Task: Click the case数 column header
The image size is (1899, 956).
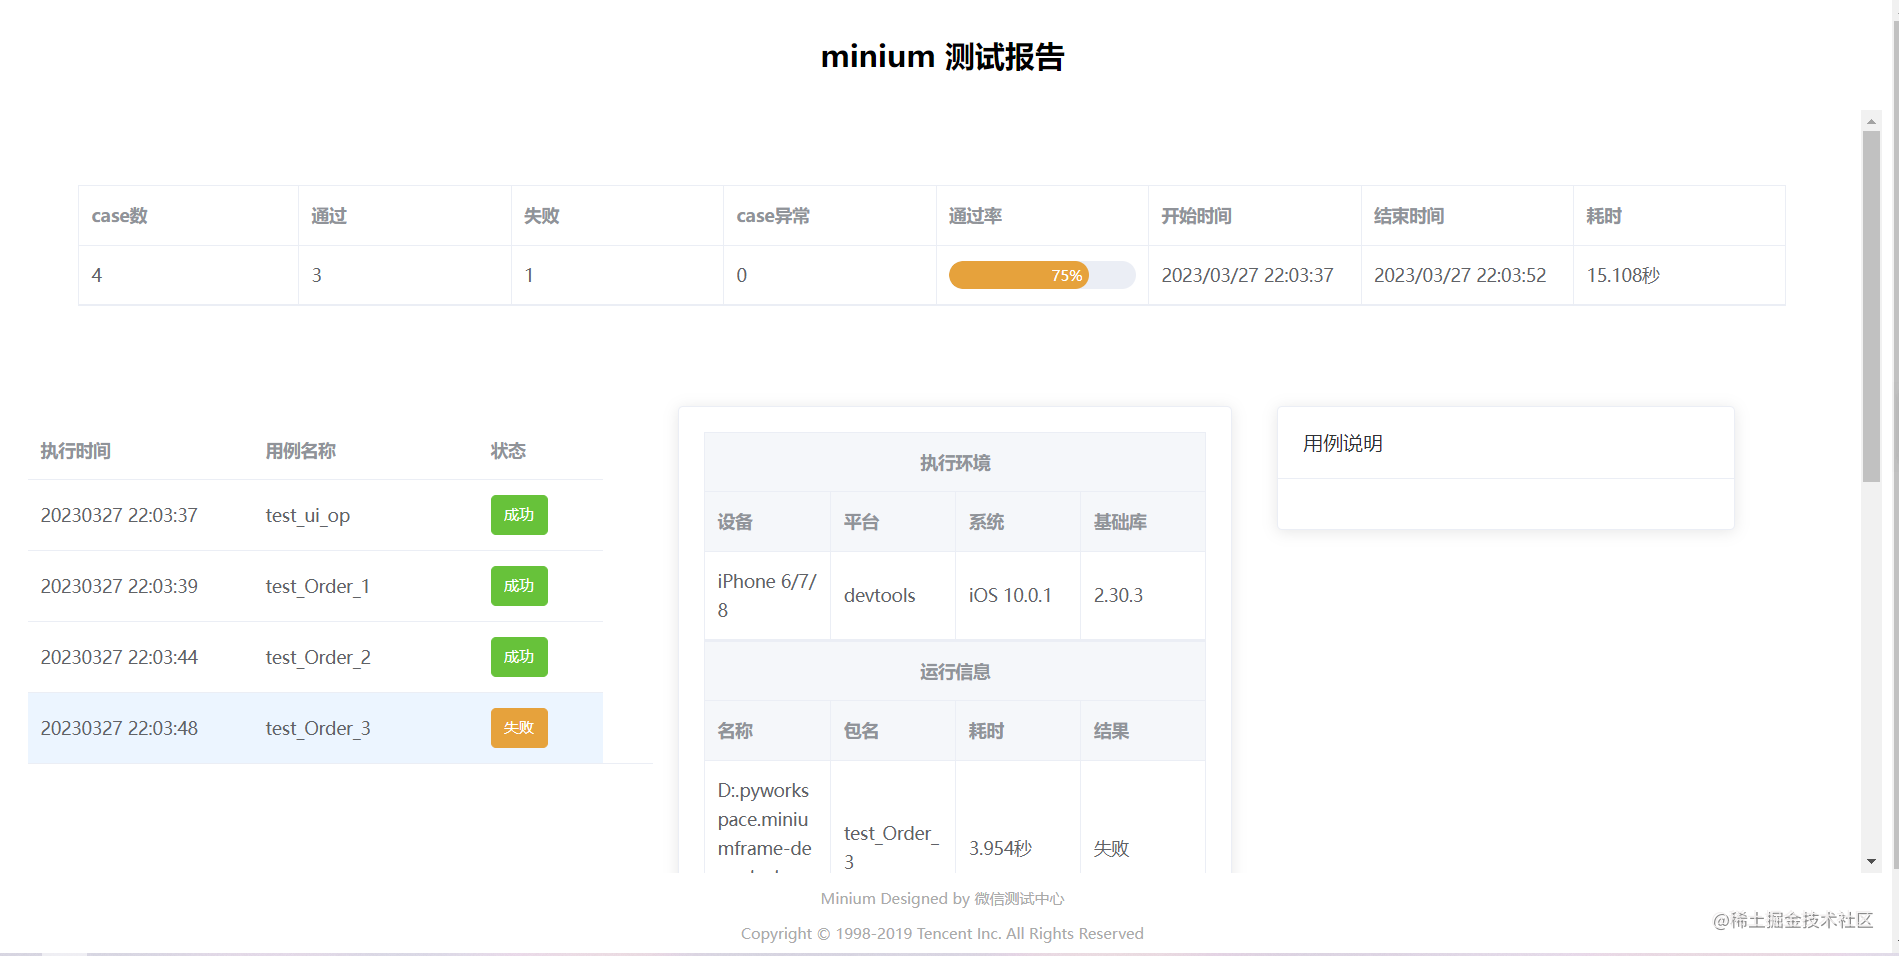Action: pyautogui.click(x=119, y=216)
